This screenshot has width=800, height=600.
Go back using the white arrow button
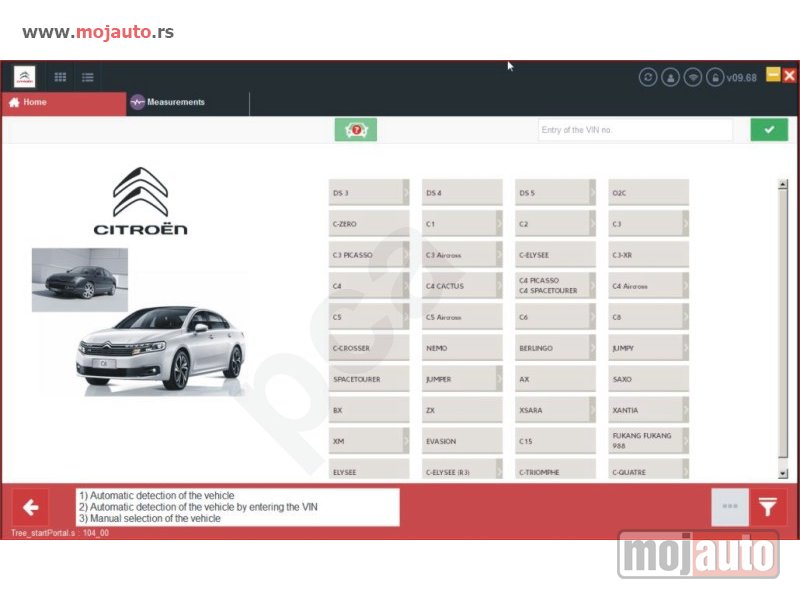(x=31, y=507)
